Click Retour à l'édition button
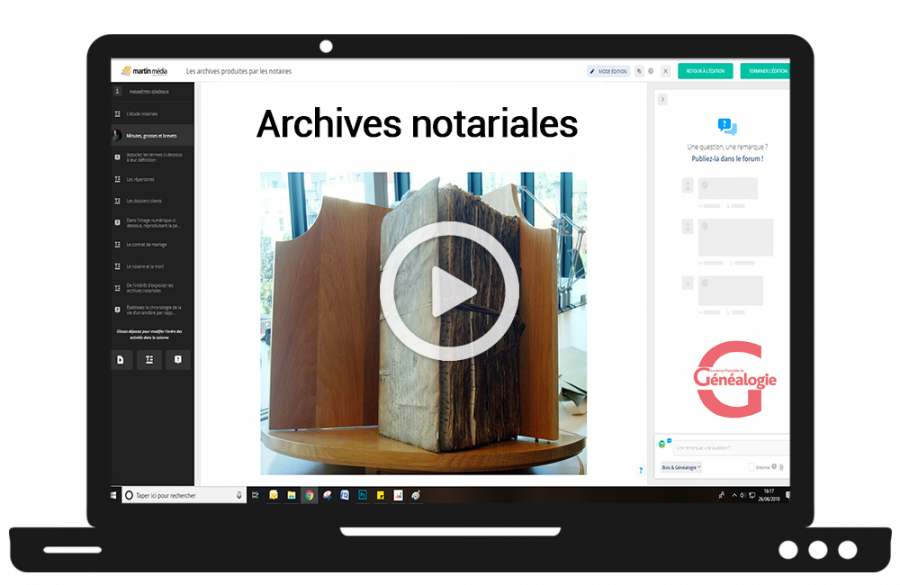The height and width of the screenshot is (585, 900). pyautogui.click(x=705, y=71)
